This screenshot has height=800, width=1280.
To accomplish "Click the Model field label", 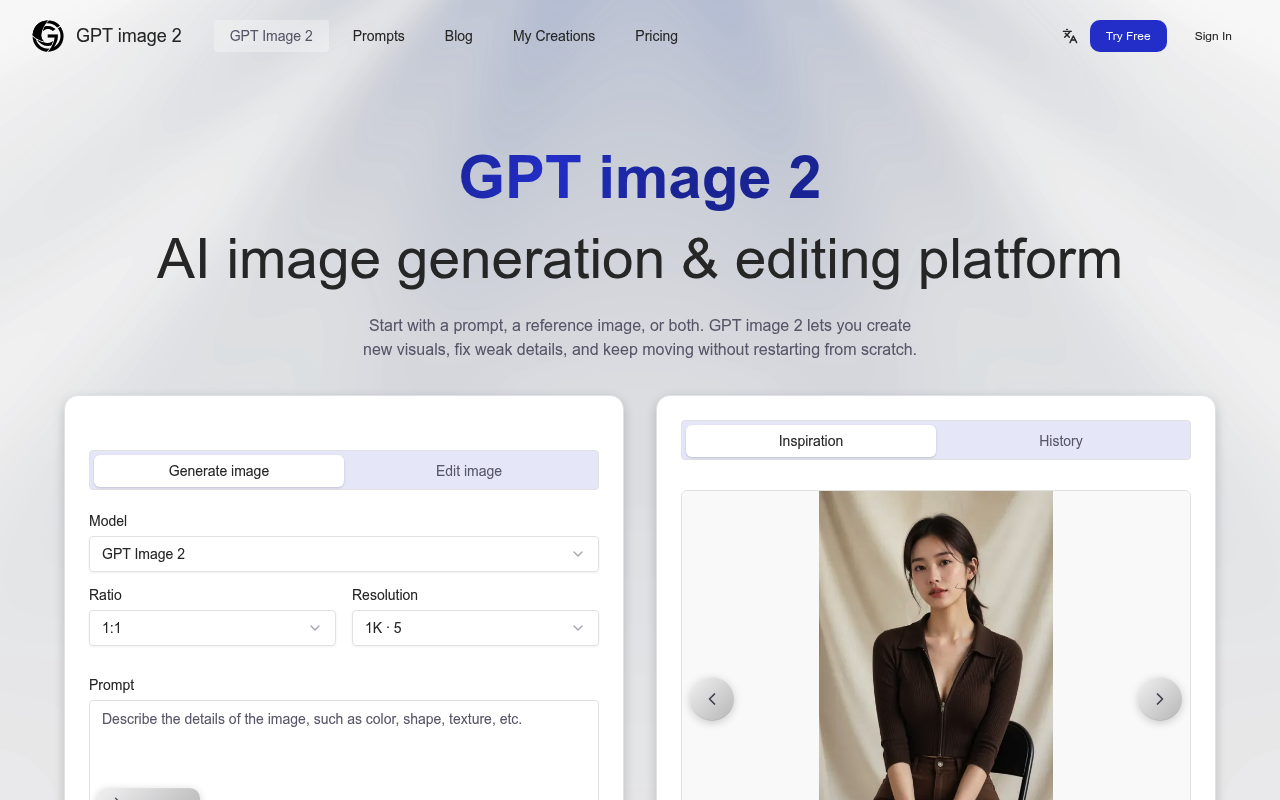I will 108,521.
